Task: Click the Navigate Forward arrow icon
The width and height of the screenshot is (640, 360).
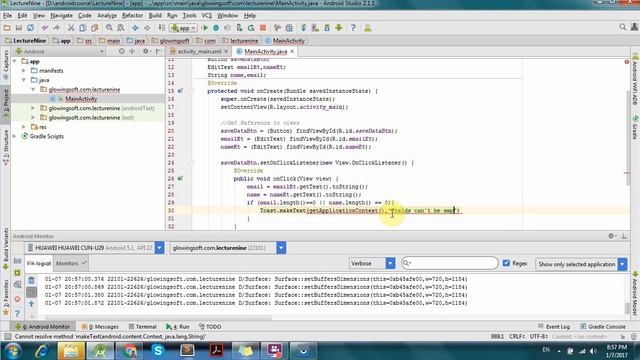Action: [147, 28]
